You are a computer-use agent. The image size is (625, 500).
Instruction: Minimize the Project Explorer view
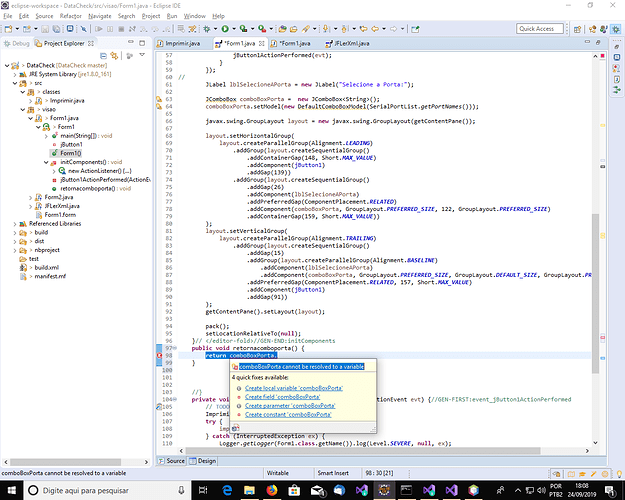coord(131,42)
